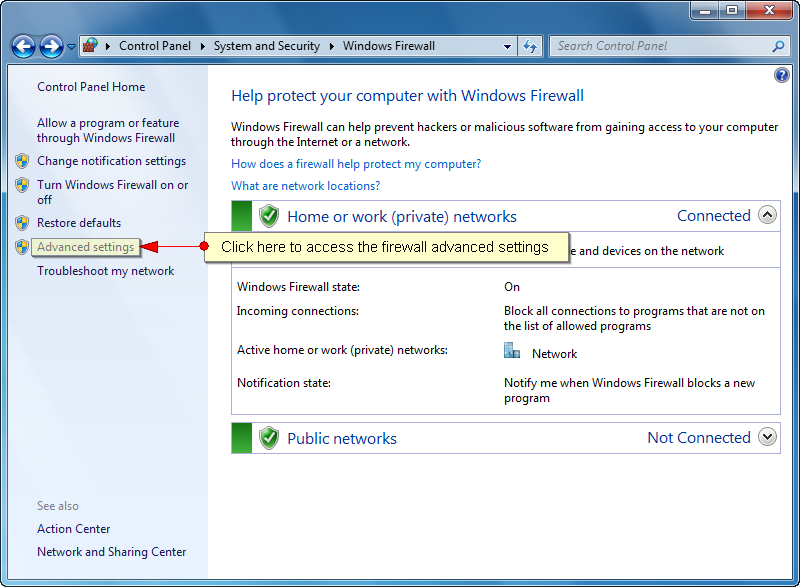Close the Windows Firewall window
Image resolution: width=800 pixels, height=587 pixels.
pos(769,10)
